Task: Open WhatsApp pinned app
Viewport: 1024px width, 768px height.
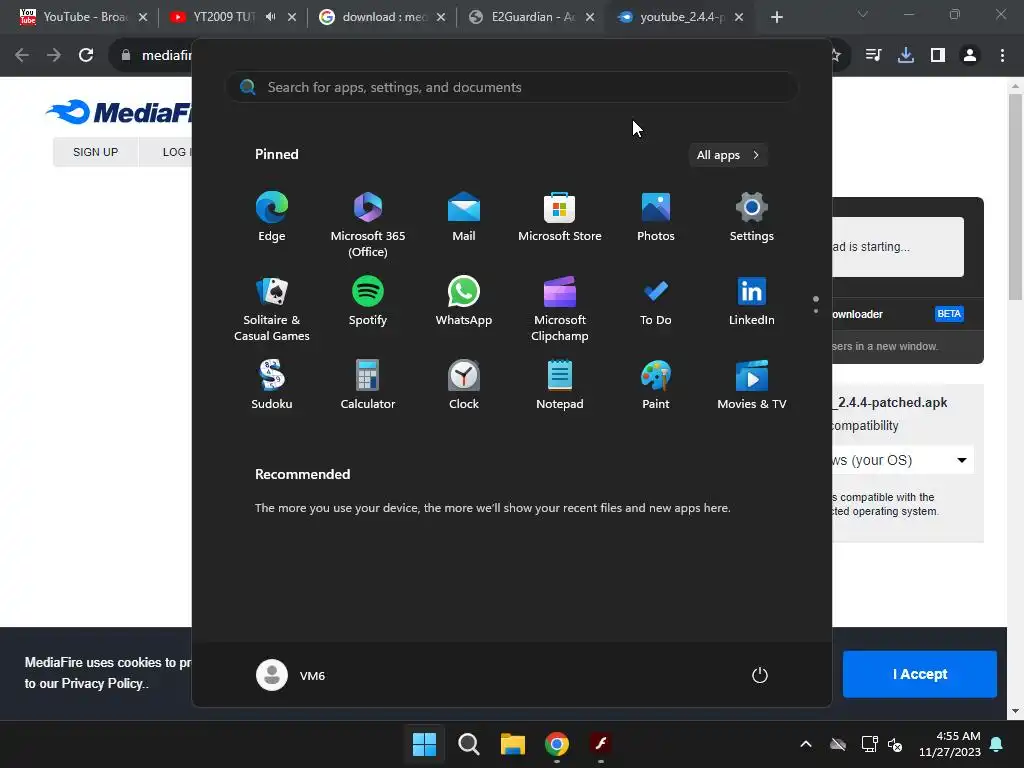Action: pyautogui.click(x=464, y=301)
